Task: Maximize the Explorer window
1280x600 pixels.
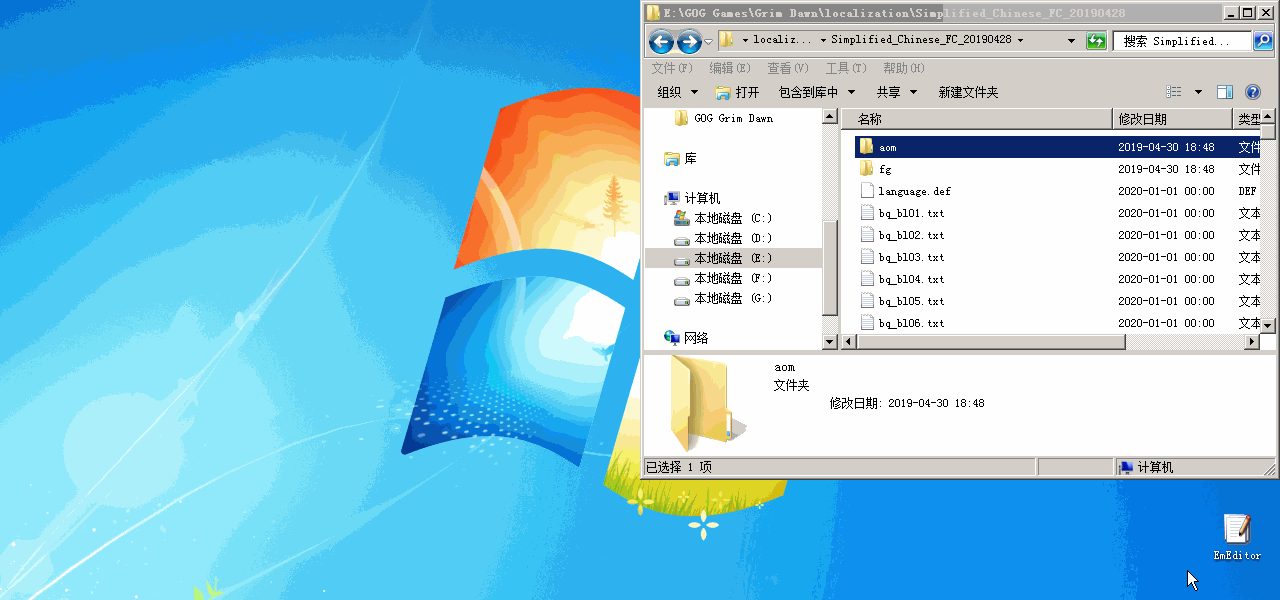Action: click(1246, 13)
